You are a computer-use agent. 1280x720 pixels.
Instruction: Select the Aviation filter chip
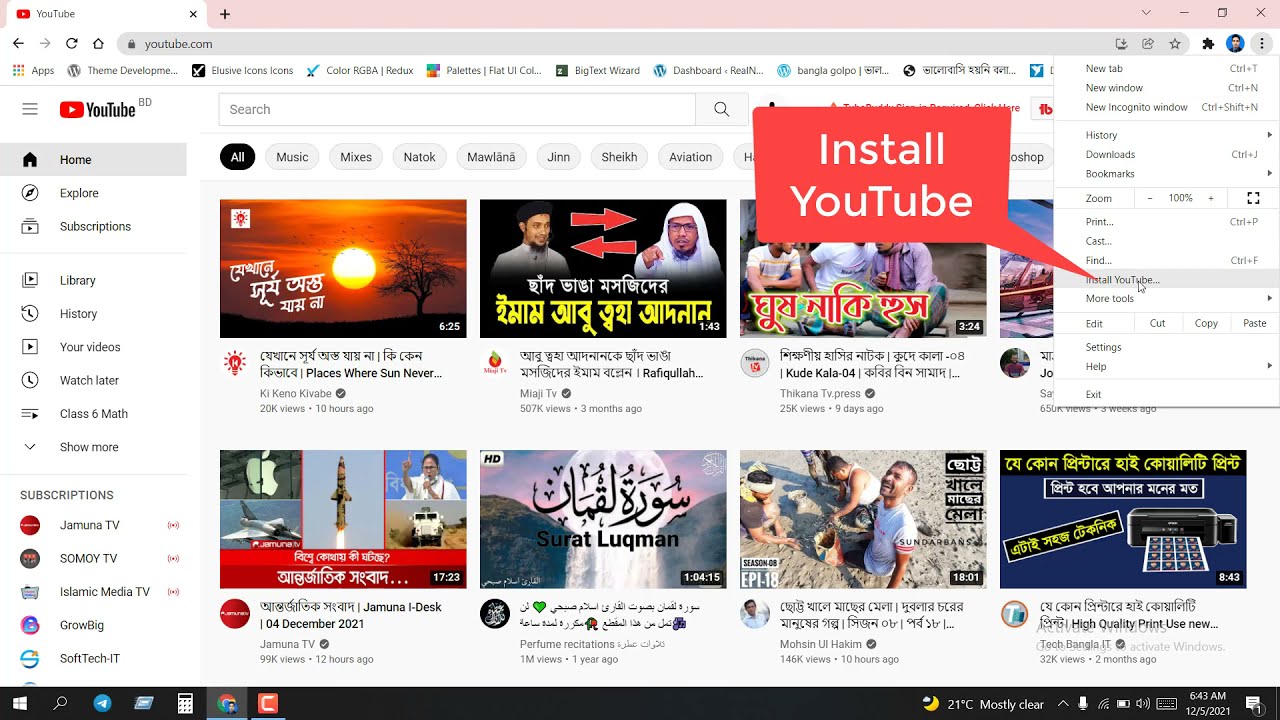coord(690,157)
